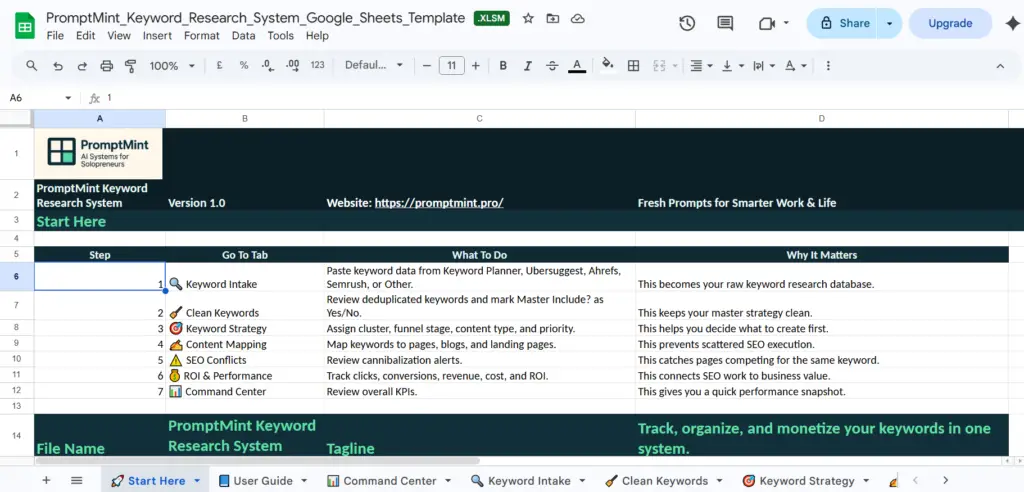The width and height of the screenshot is (1024, 492).
Task: Add a new sheet
Action: point(46,480)
